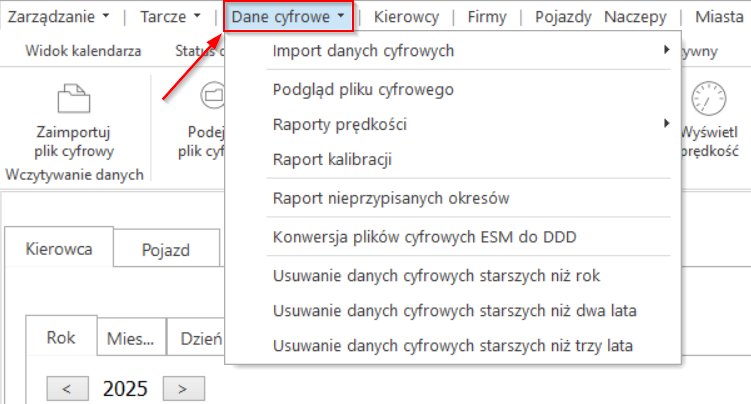Go to next year with > button
This screenshot has height=404, width=751.
point(183,388)
